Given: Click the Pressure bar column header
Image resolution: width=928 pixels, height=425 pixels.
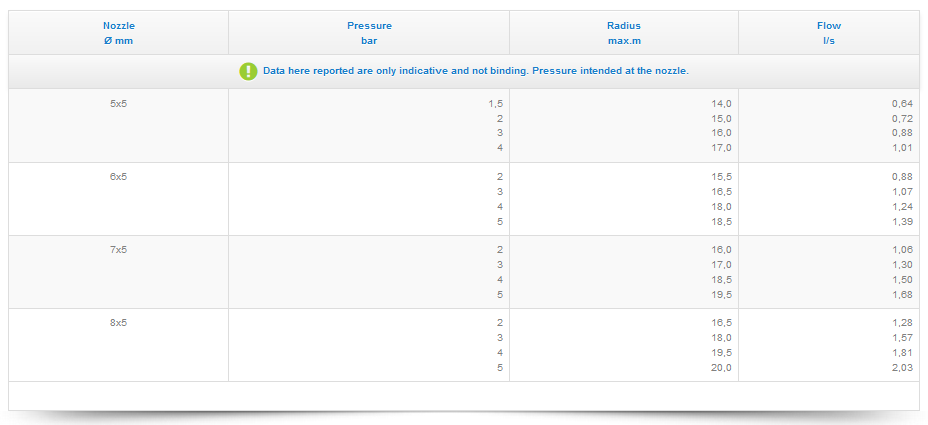Looking at the screenshot, I should click(x=369, y=33).
